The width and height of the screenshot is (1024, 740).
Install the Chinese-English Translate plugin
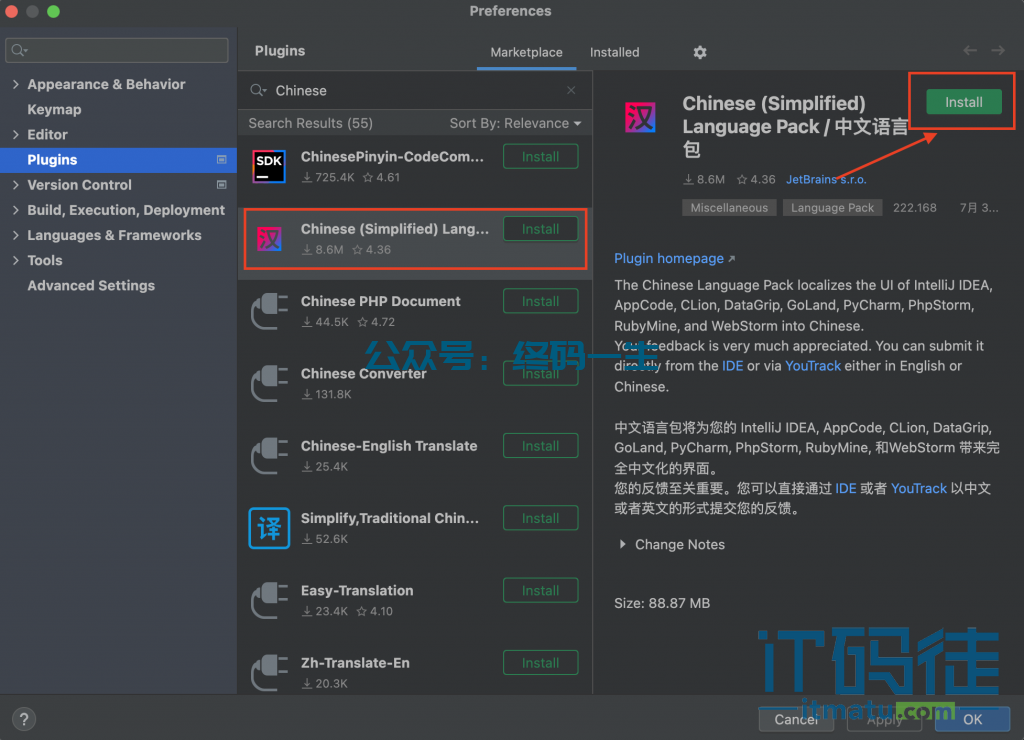click(x=540, y=446)
